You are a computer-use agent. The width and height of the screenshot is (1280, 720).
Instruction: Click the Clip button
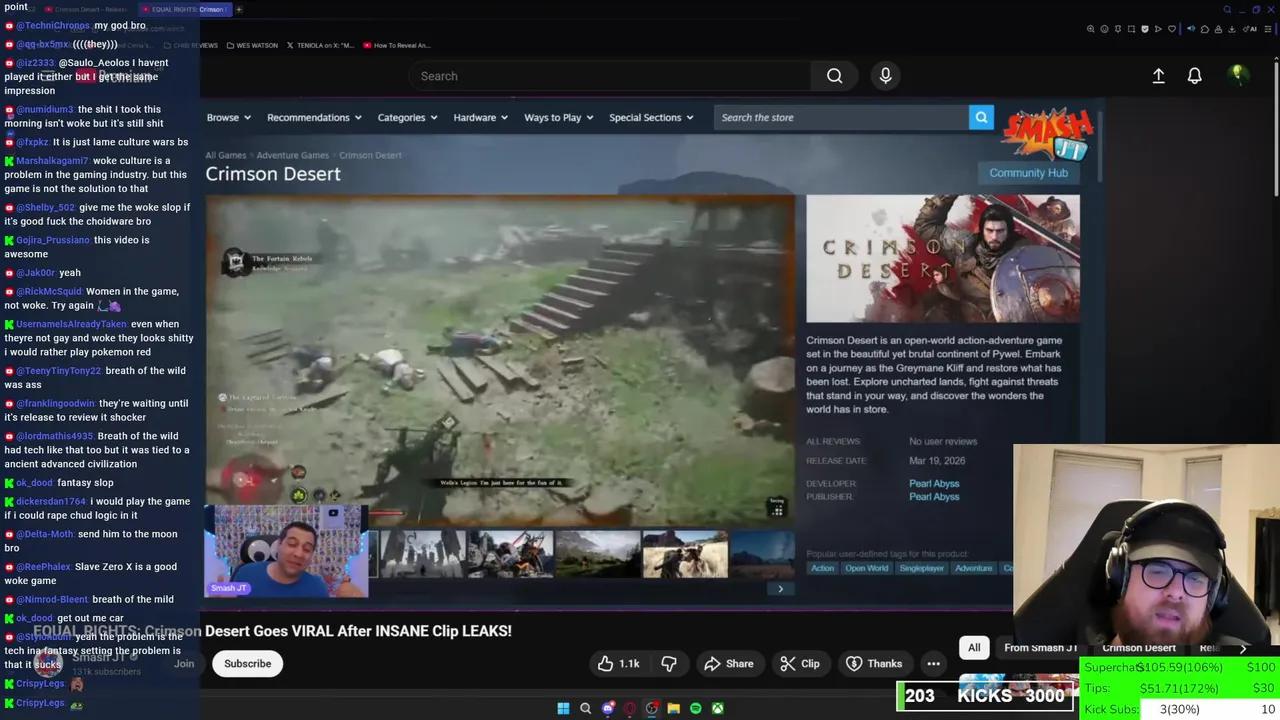coord(800,663)
